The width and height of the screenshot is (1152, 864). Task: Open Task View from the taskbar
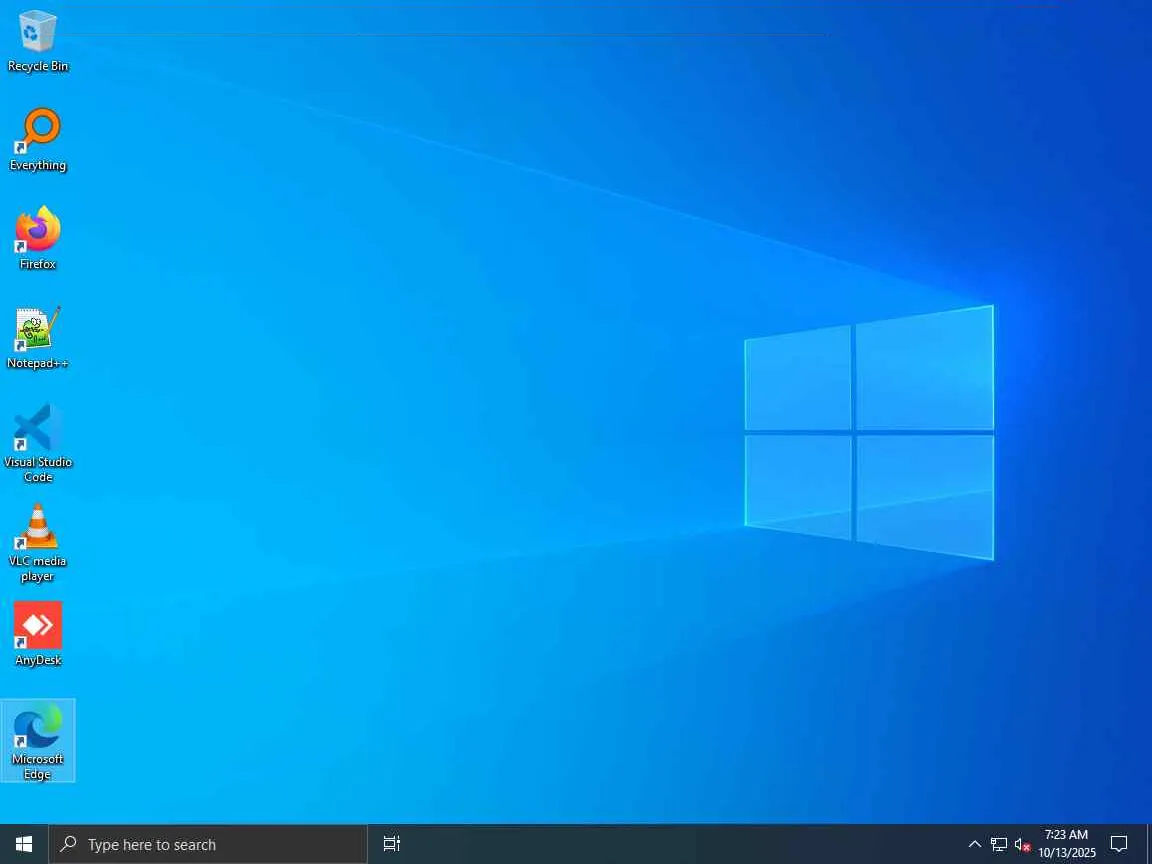click(x=392, y=844)
